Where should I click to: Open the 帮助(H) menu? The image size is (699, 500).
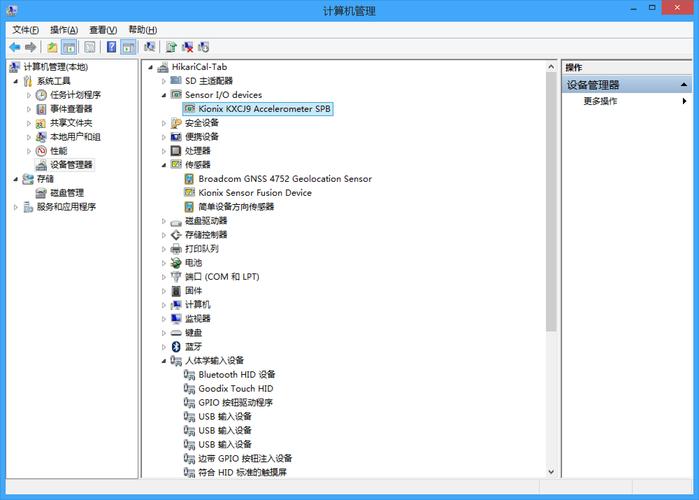coord(143,30)
